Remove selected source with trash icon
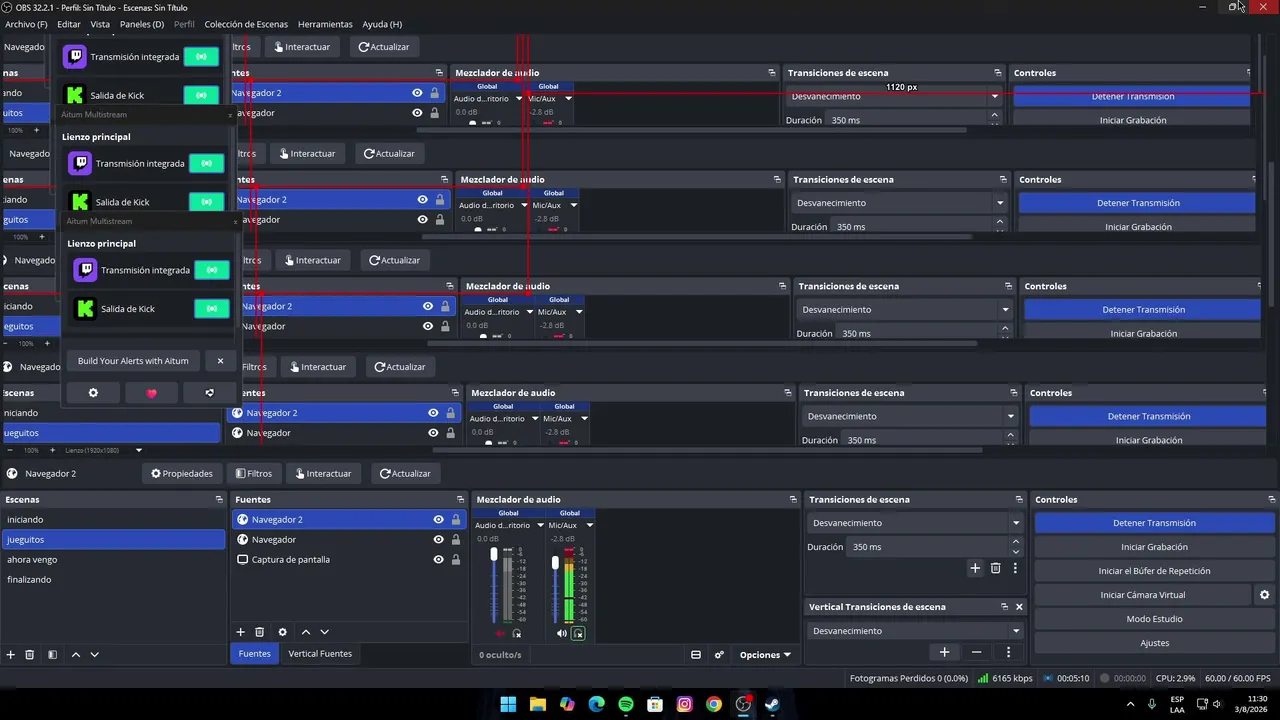The width and height of the screenshot is (1280, 720). [x=259, y=632]
